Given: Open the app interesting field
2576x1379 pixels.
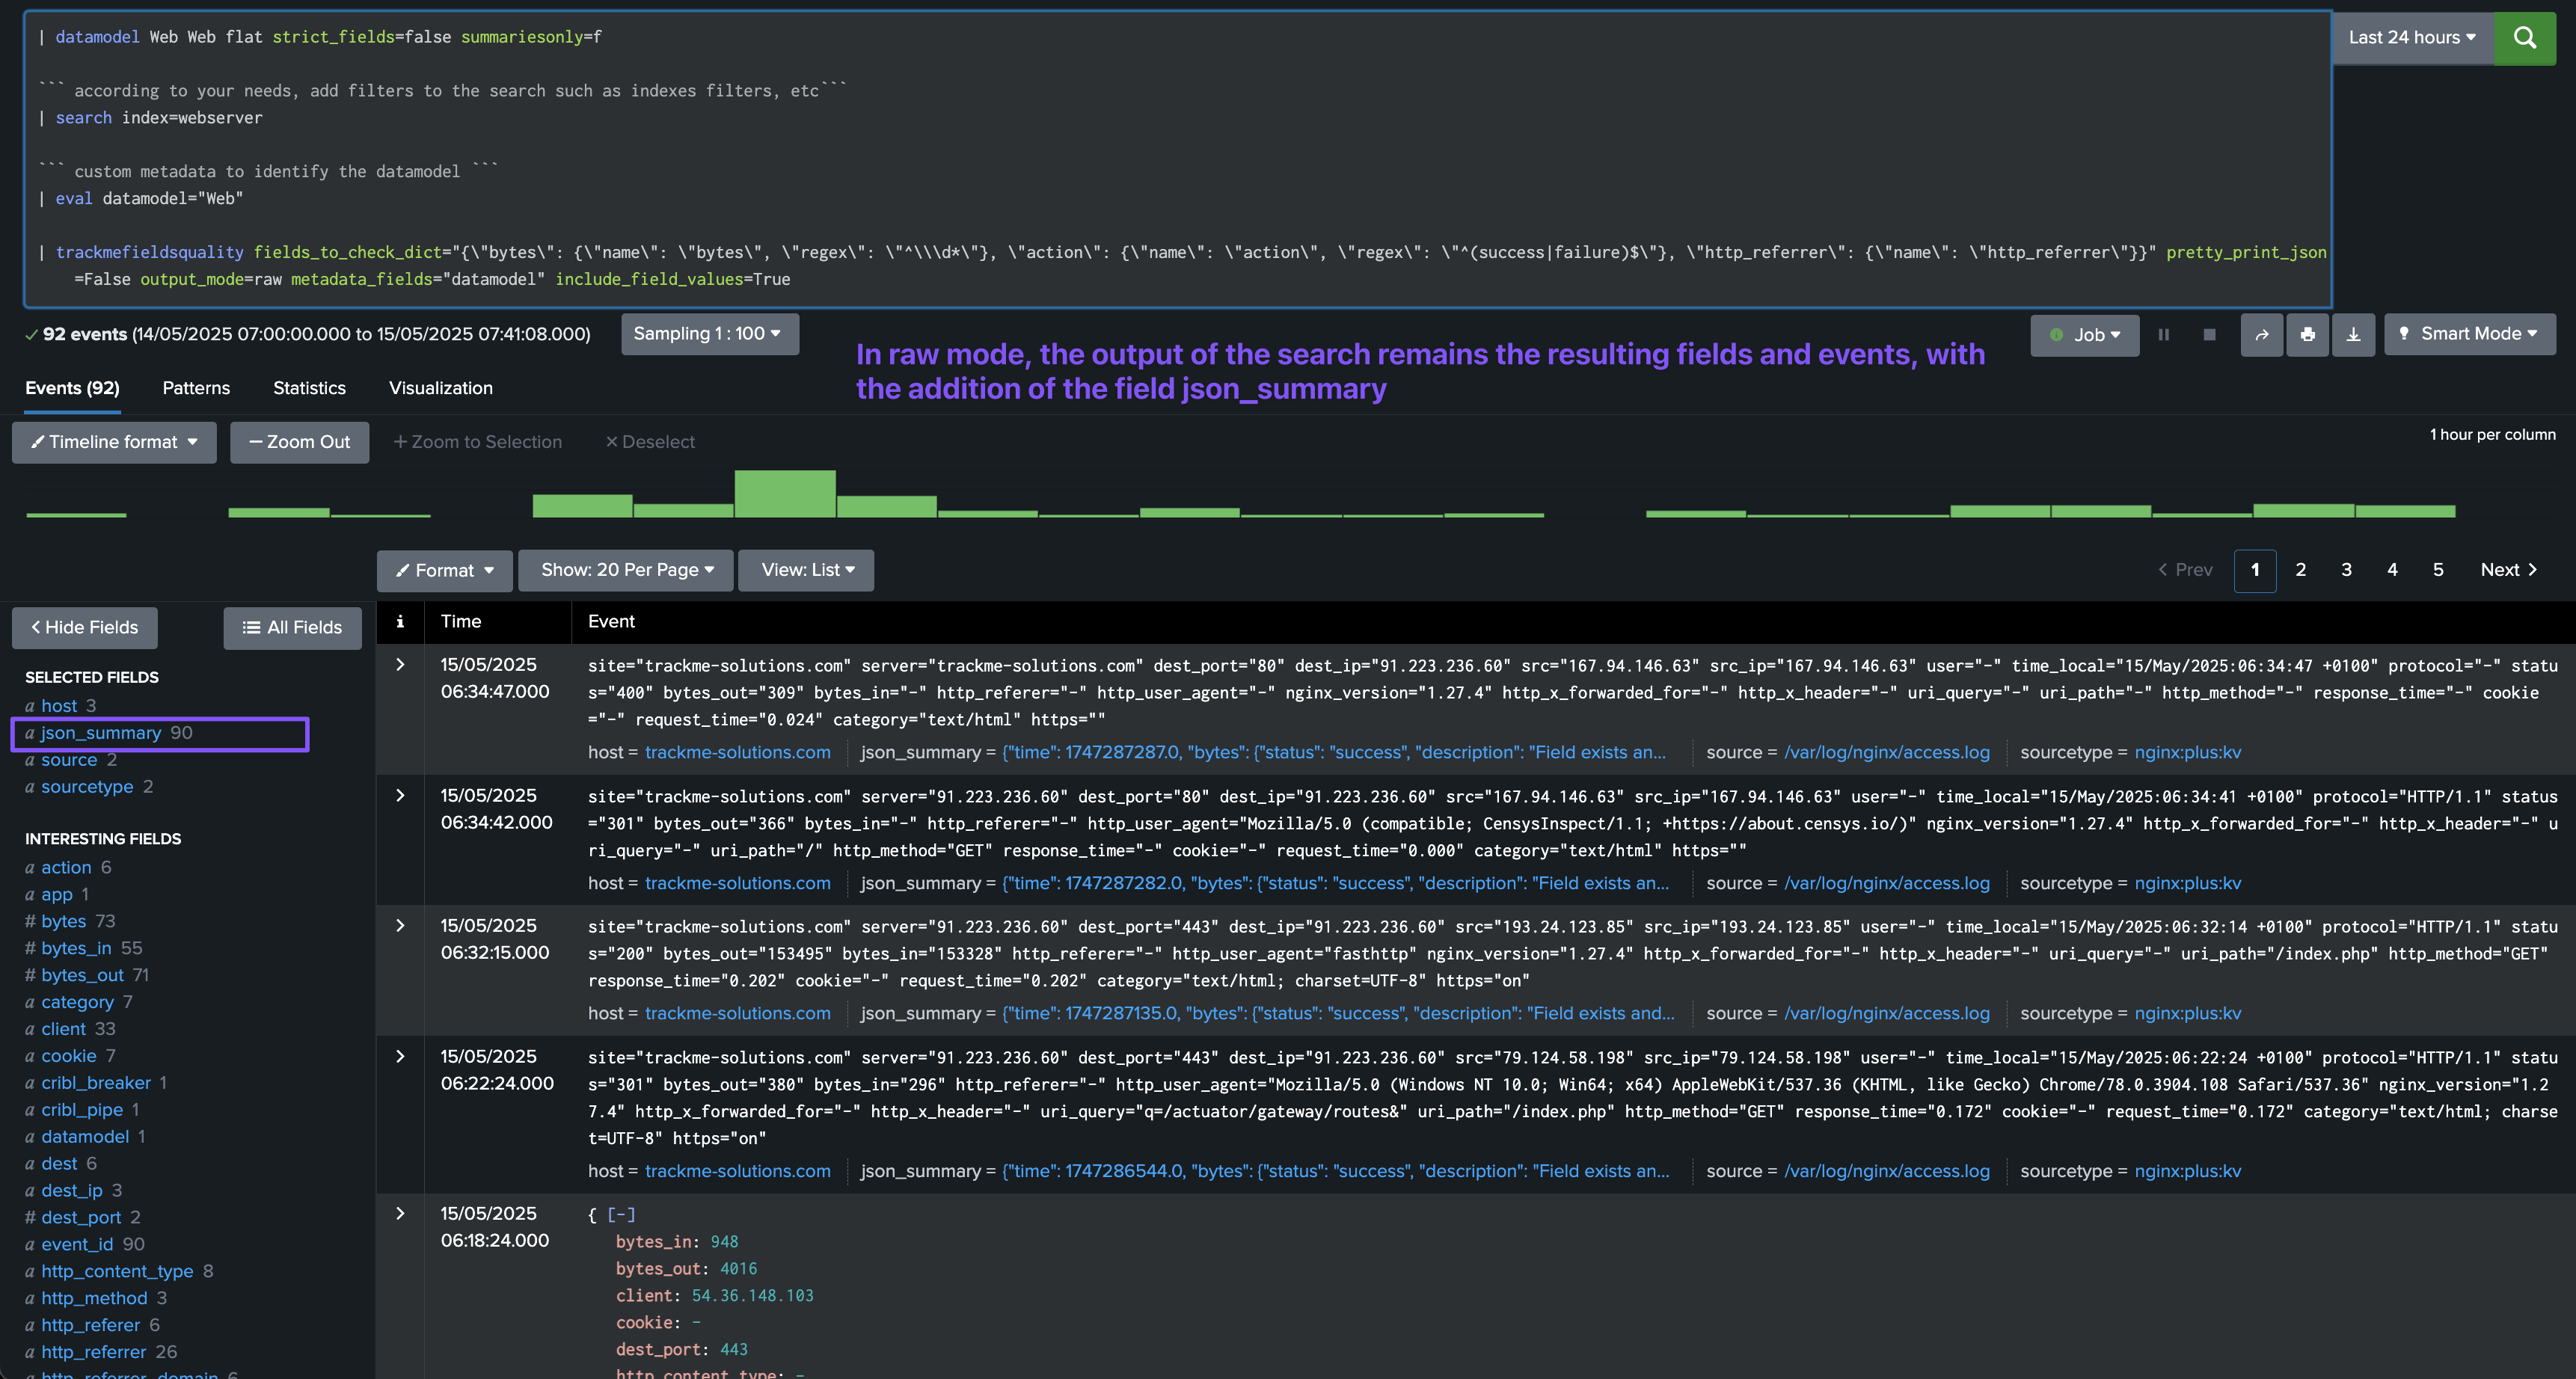Looking at the screenshot, I should coord(57,895).
